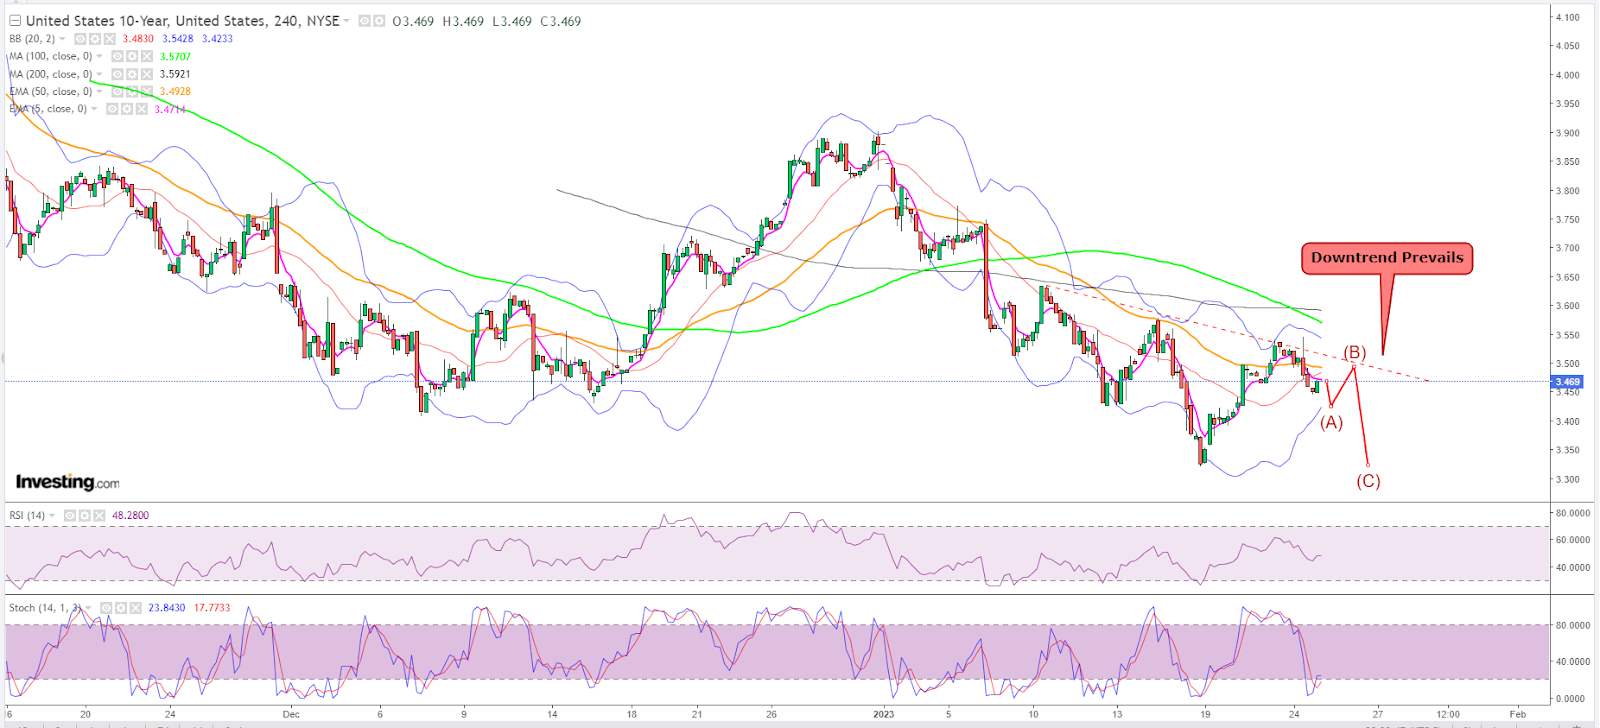Select the RSI (14) legend label
The width and height of the screenshot is (1600, 728).
coord(27,515)
